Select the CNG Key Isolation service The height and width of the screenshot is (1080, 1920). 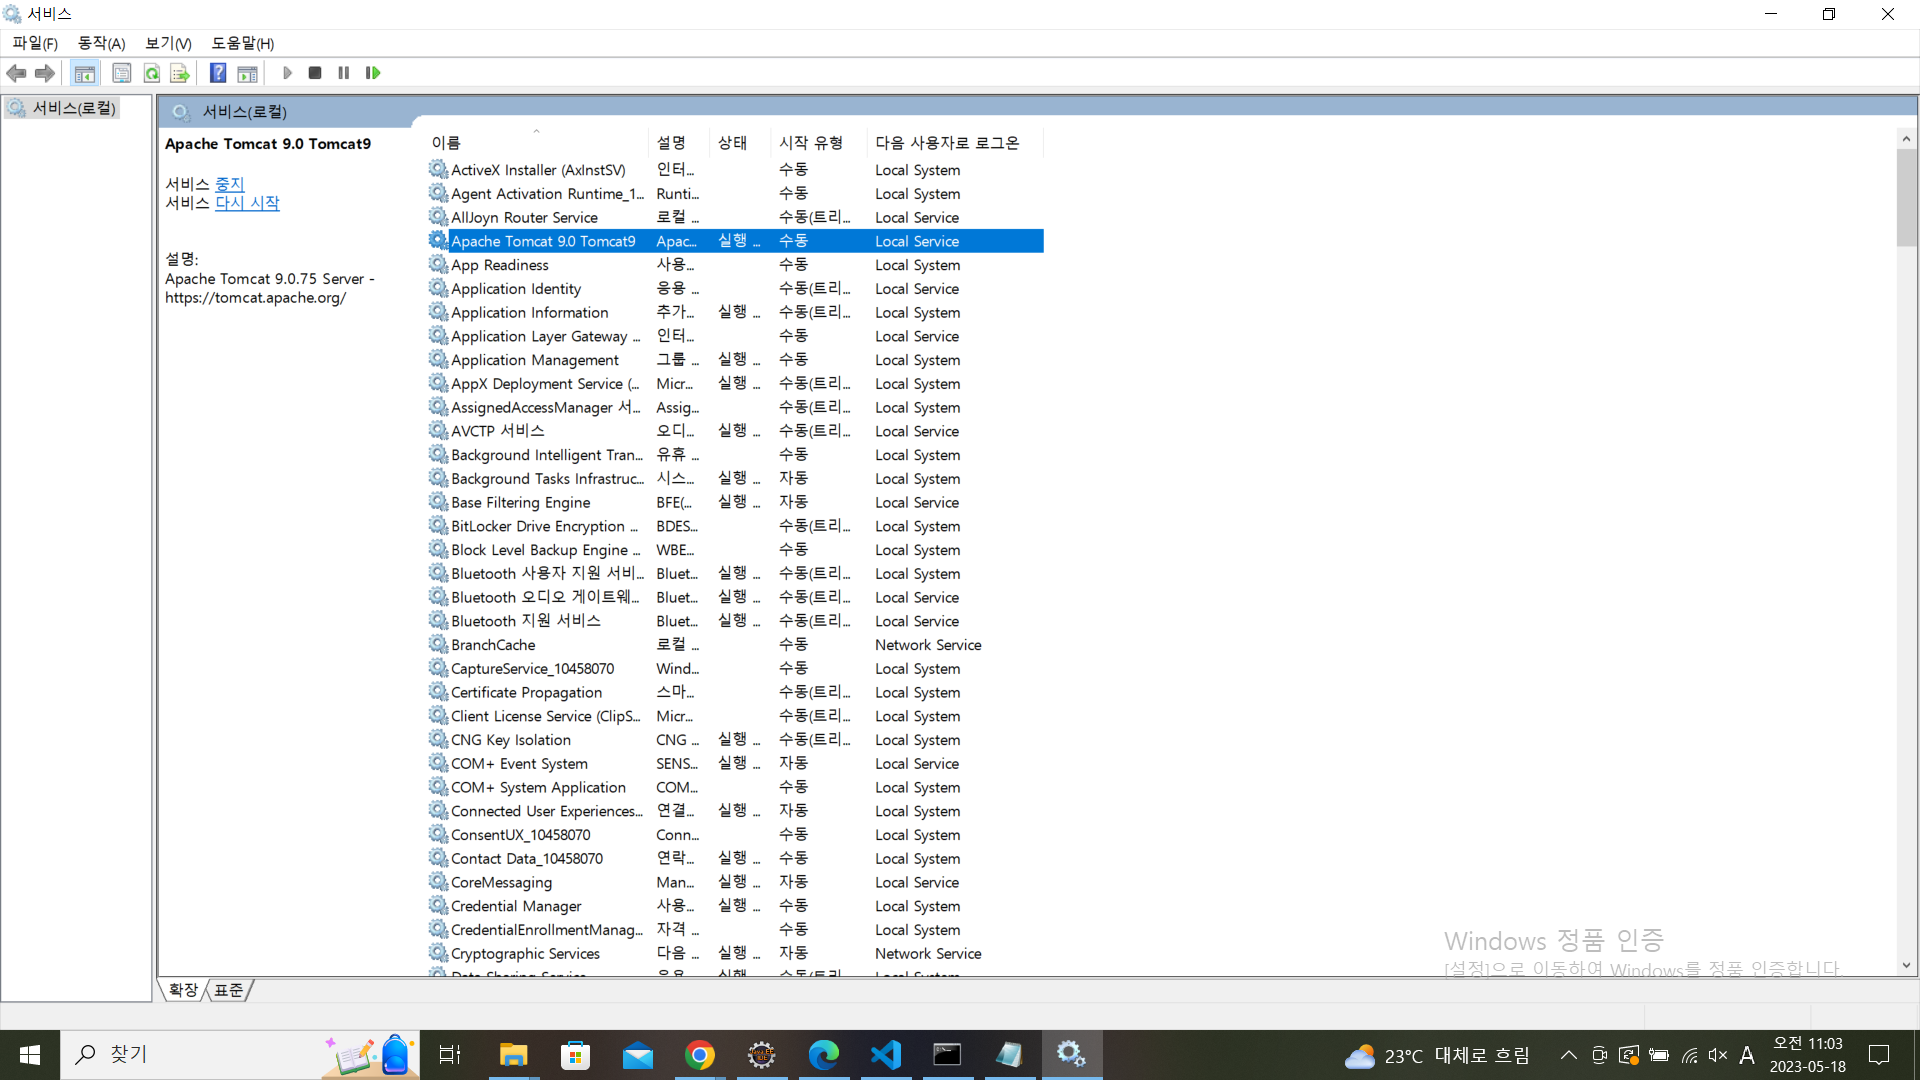(735, 740)
